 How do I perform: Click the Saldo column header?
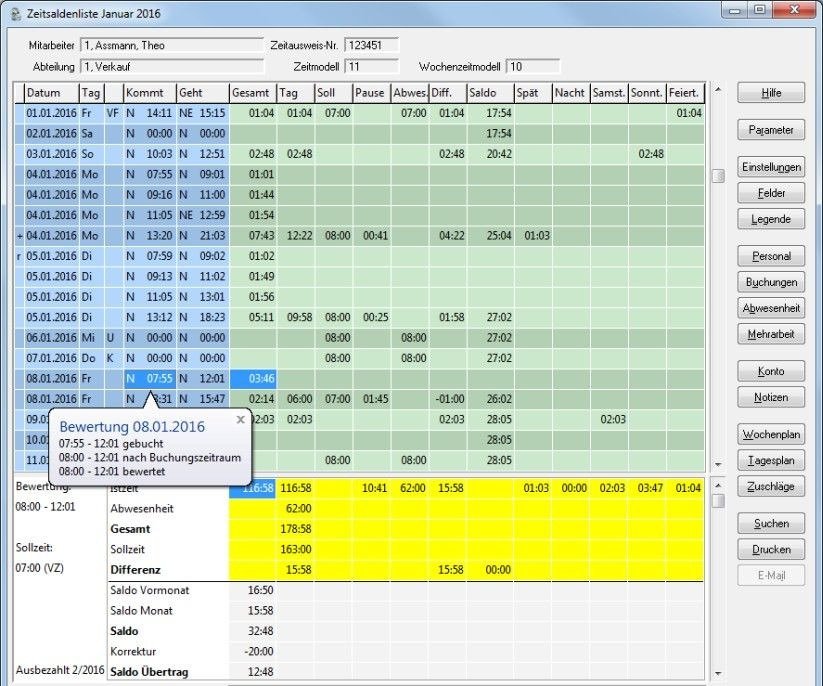(490, 93)
